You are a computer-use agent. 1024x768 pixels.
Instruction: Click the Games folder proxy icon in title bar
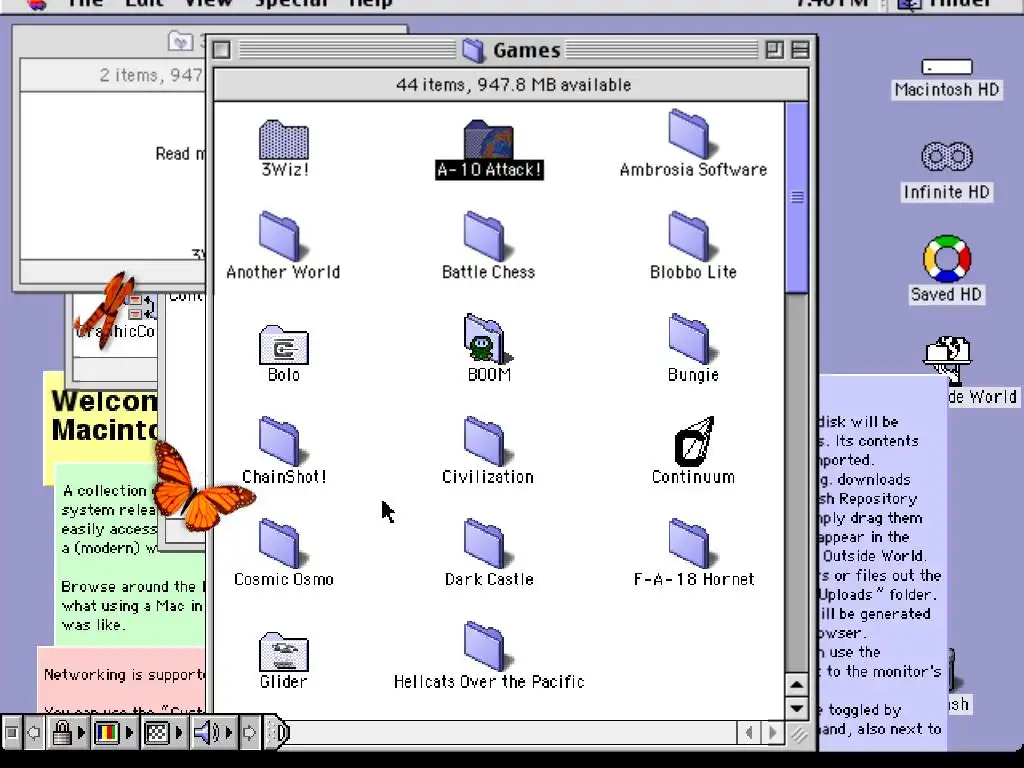click(473, 50)
